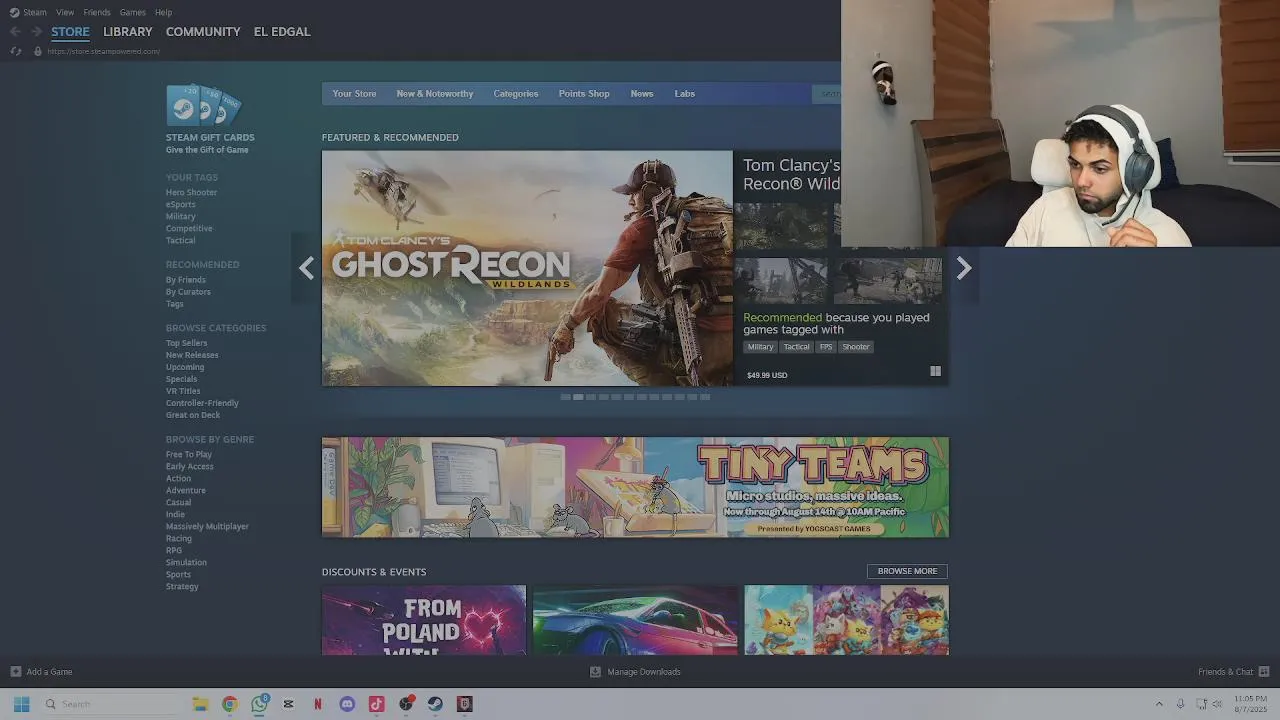Show the previous featured game in the carousel

tap(306, 268)
